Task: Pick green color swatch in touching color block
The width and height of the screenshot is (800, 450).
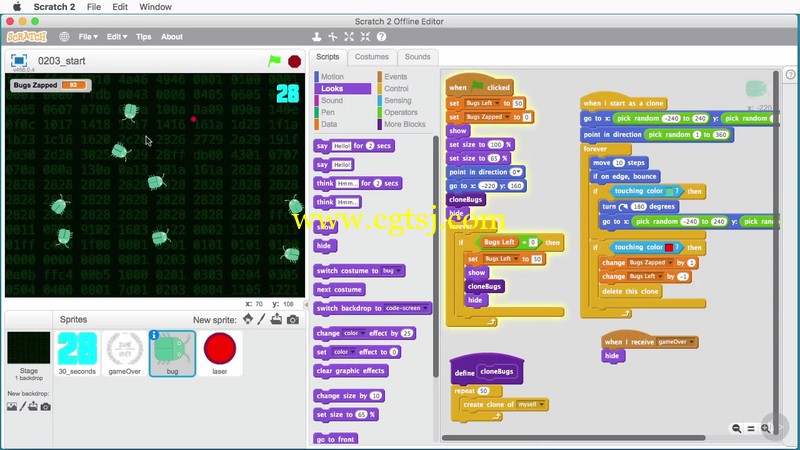Action: click(x=669, y=191)
